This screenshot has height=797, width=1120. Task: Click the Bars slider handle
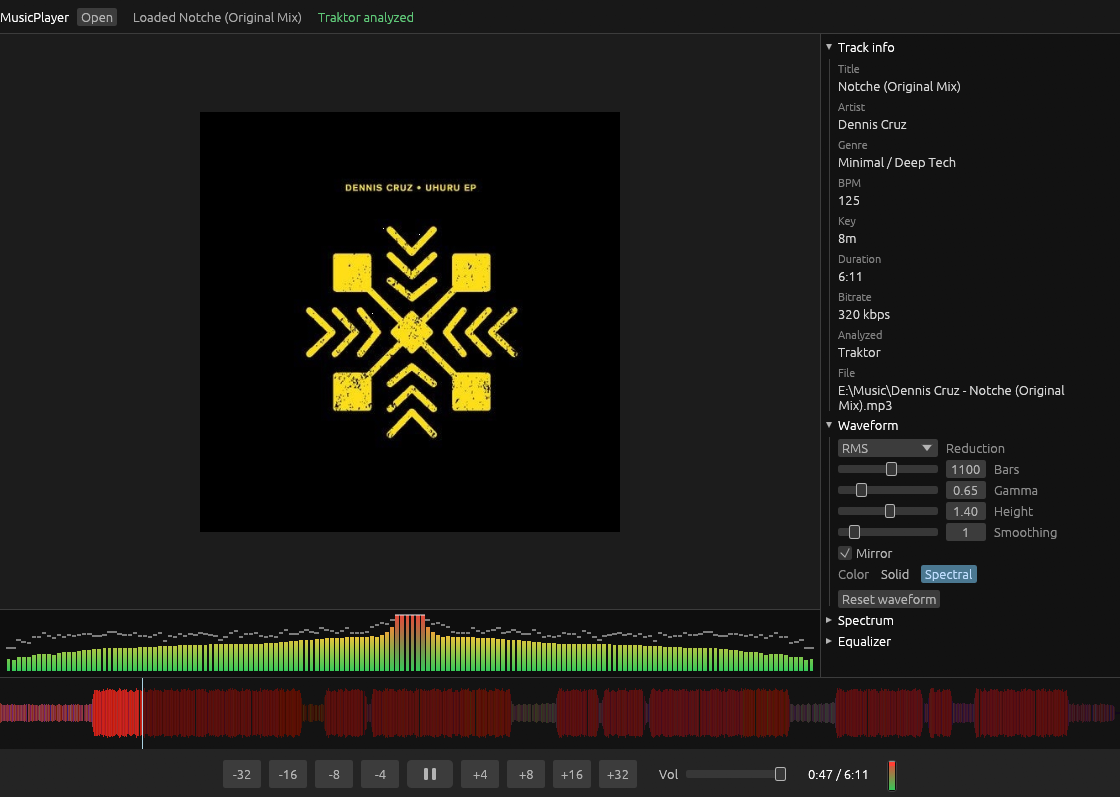point(891,469)
